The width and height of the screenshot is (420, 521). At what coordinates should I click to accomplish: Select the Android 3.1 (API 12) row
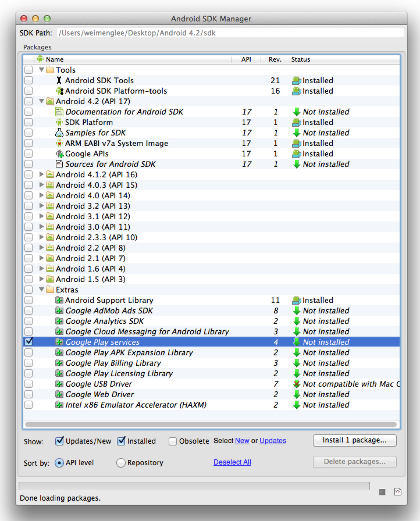(212, 216)
